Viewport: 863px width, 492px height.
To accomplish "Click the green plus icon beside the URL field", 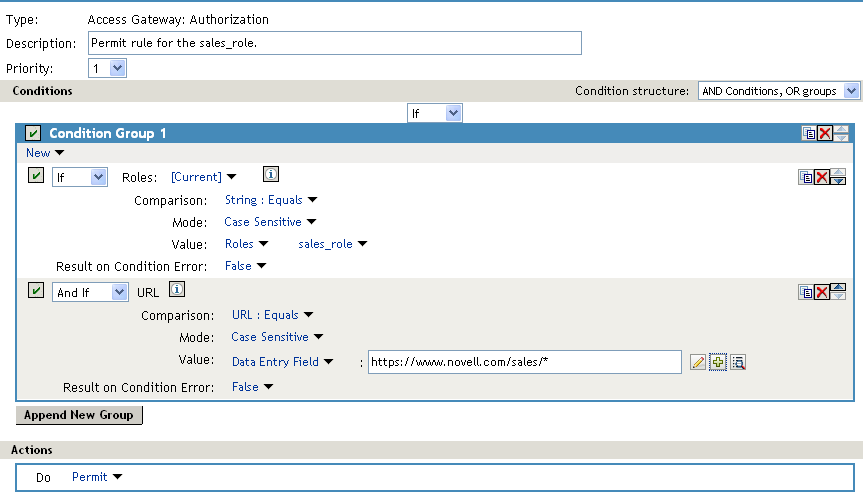I will pyautogui.click(x=718, y=362).
